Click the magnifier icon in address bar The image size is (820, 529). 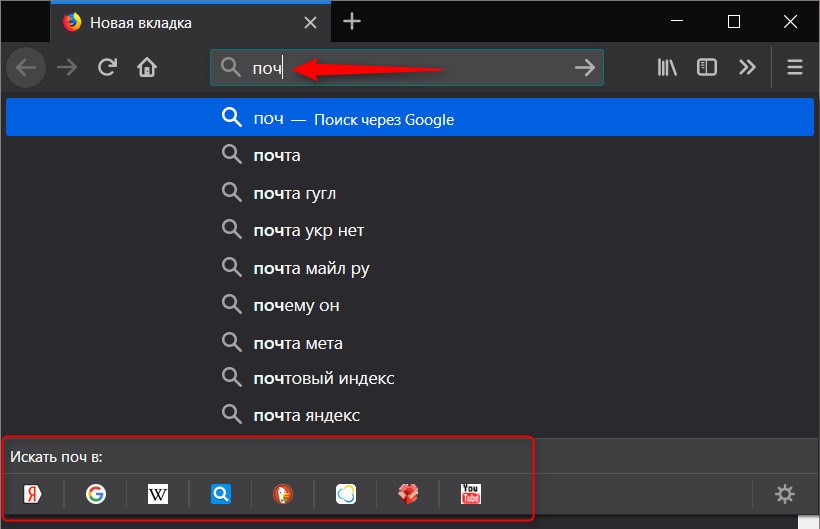tap(231, 67)
